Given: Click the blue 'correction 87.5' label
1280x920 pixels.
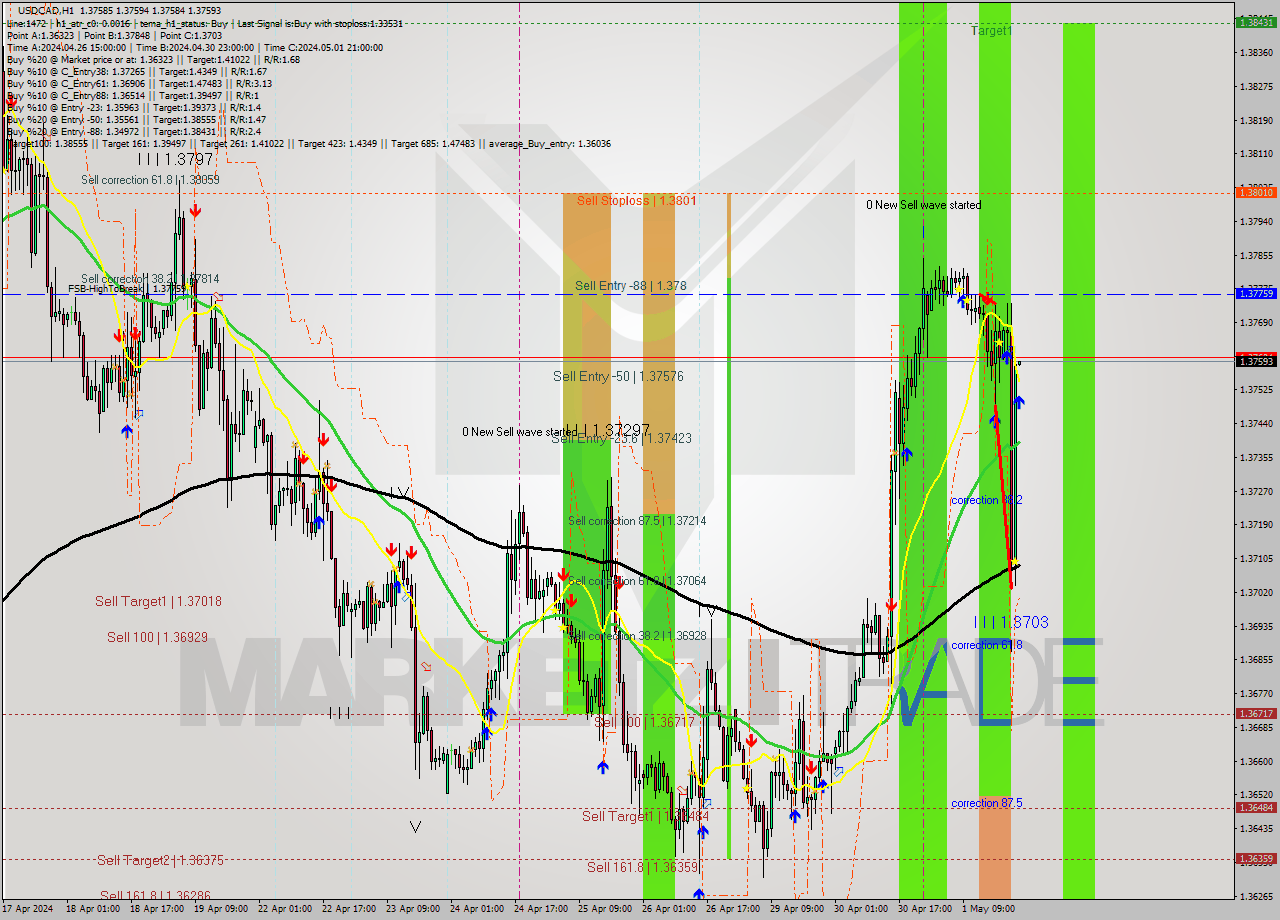Looking at the screenshot, I should tap(986, 803).
